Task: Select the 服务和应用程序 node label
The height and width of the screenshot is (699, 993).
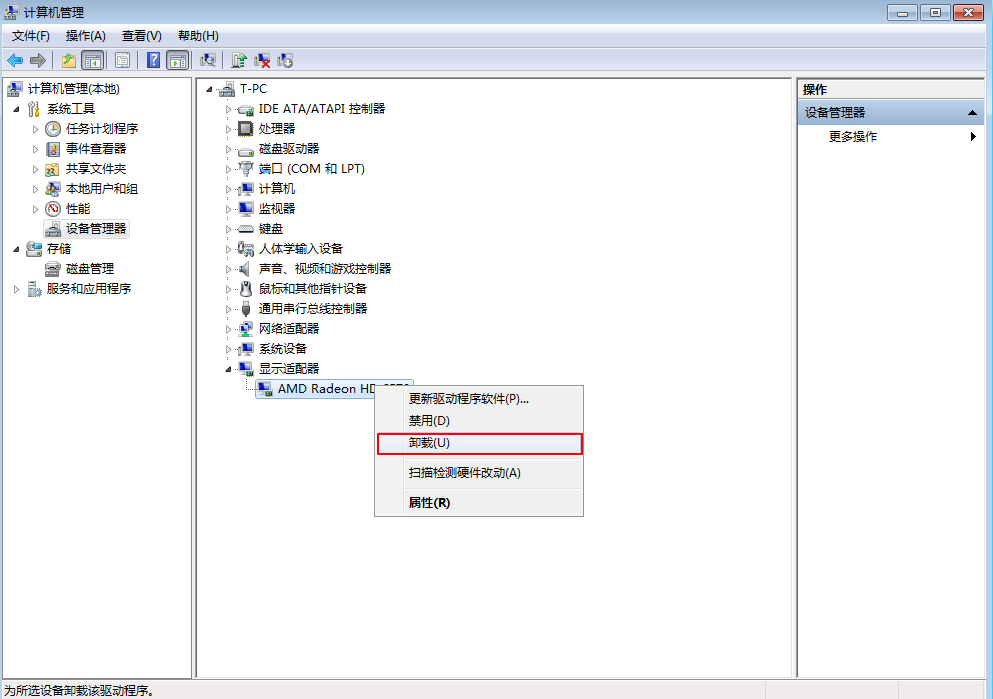Action: 89,289
